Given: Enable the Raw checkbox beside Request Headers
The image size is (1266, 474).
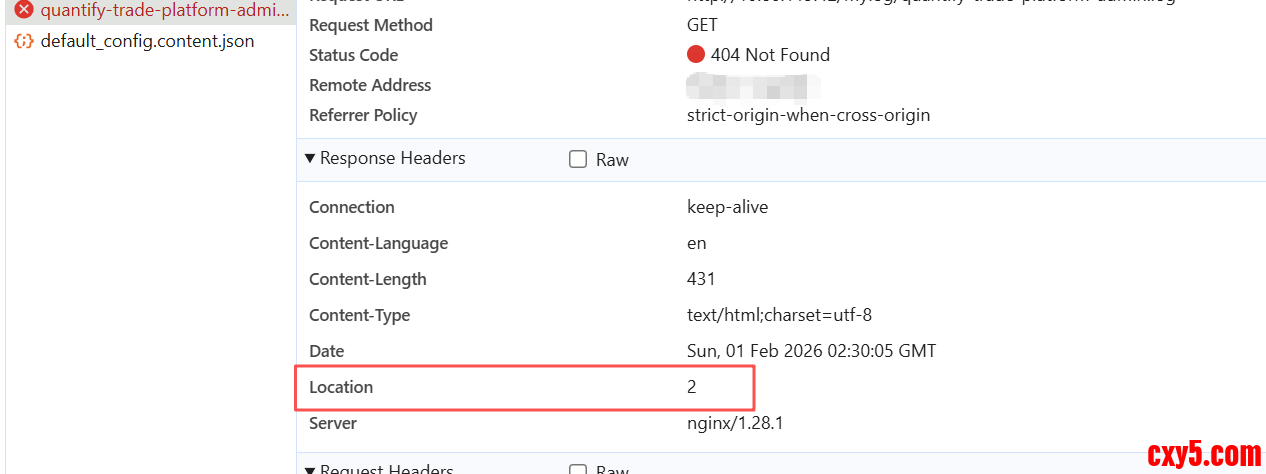Looking at the screenshot, I should (578, 469).
